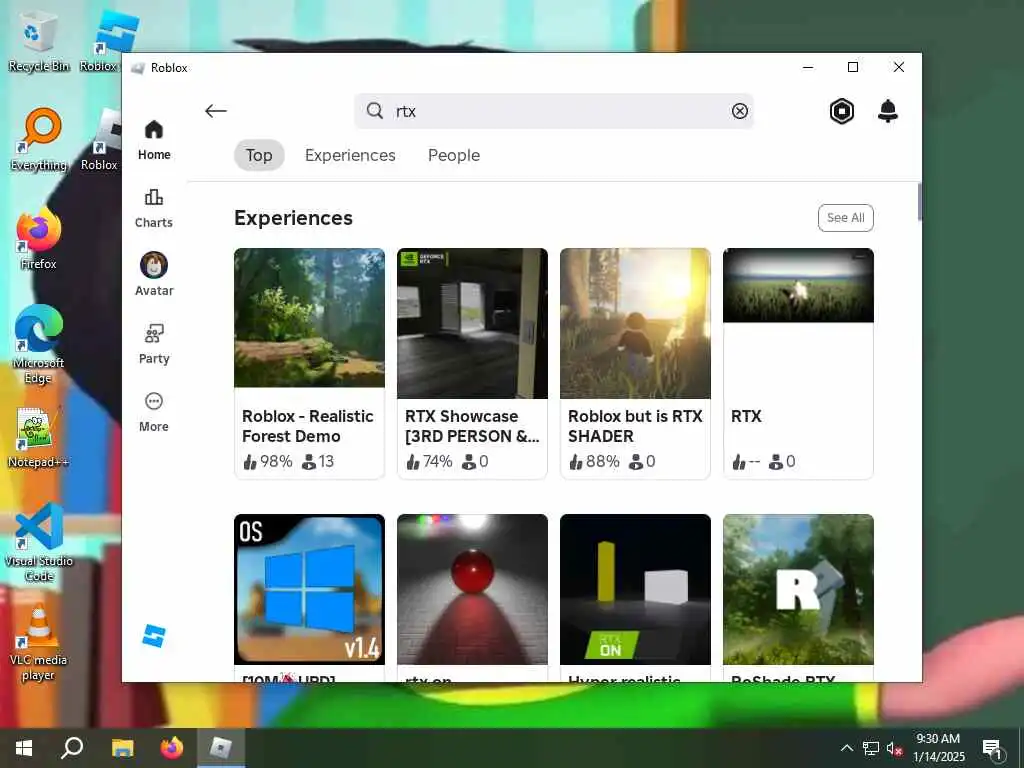This screenshot has width=1024, height=768.
Task: Click the 'RTX Showcase [3RD PERSON &...' title
Action: [472, 426]
